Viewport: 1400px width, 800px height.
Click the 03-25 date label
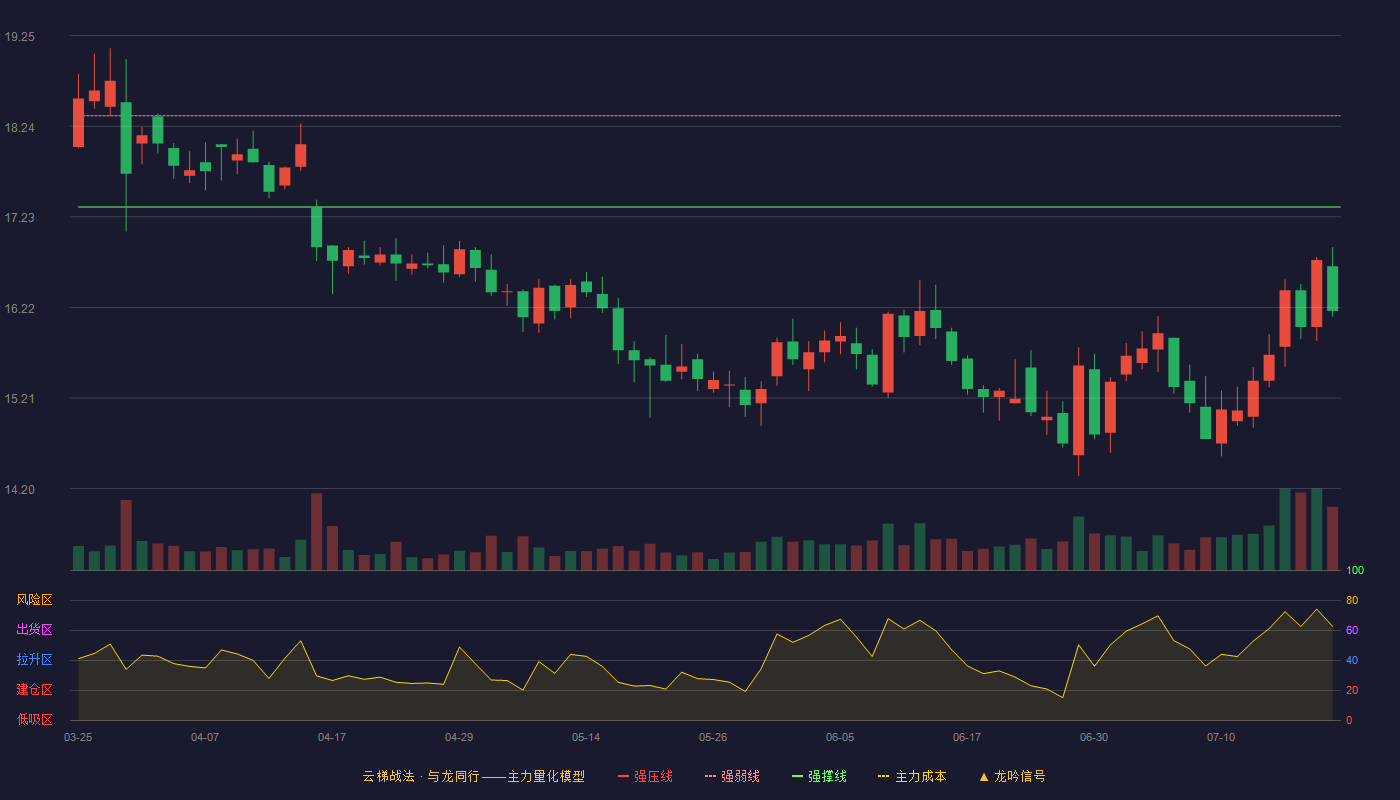pyautogui.click(x=78, y=737)
